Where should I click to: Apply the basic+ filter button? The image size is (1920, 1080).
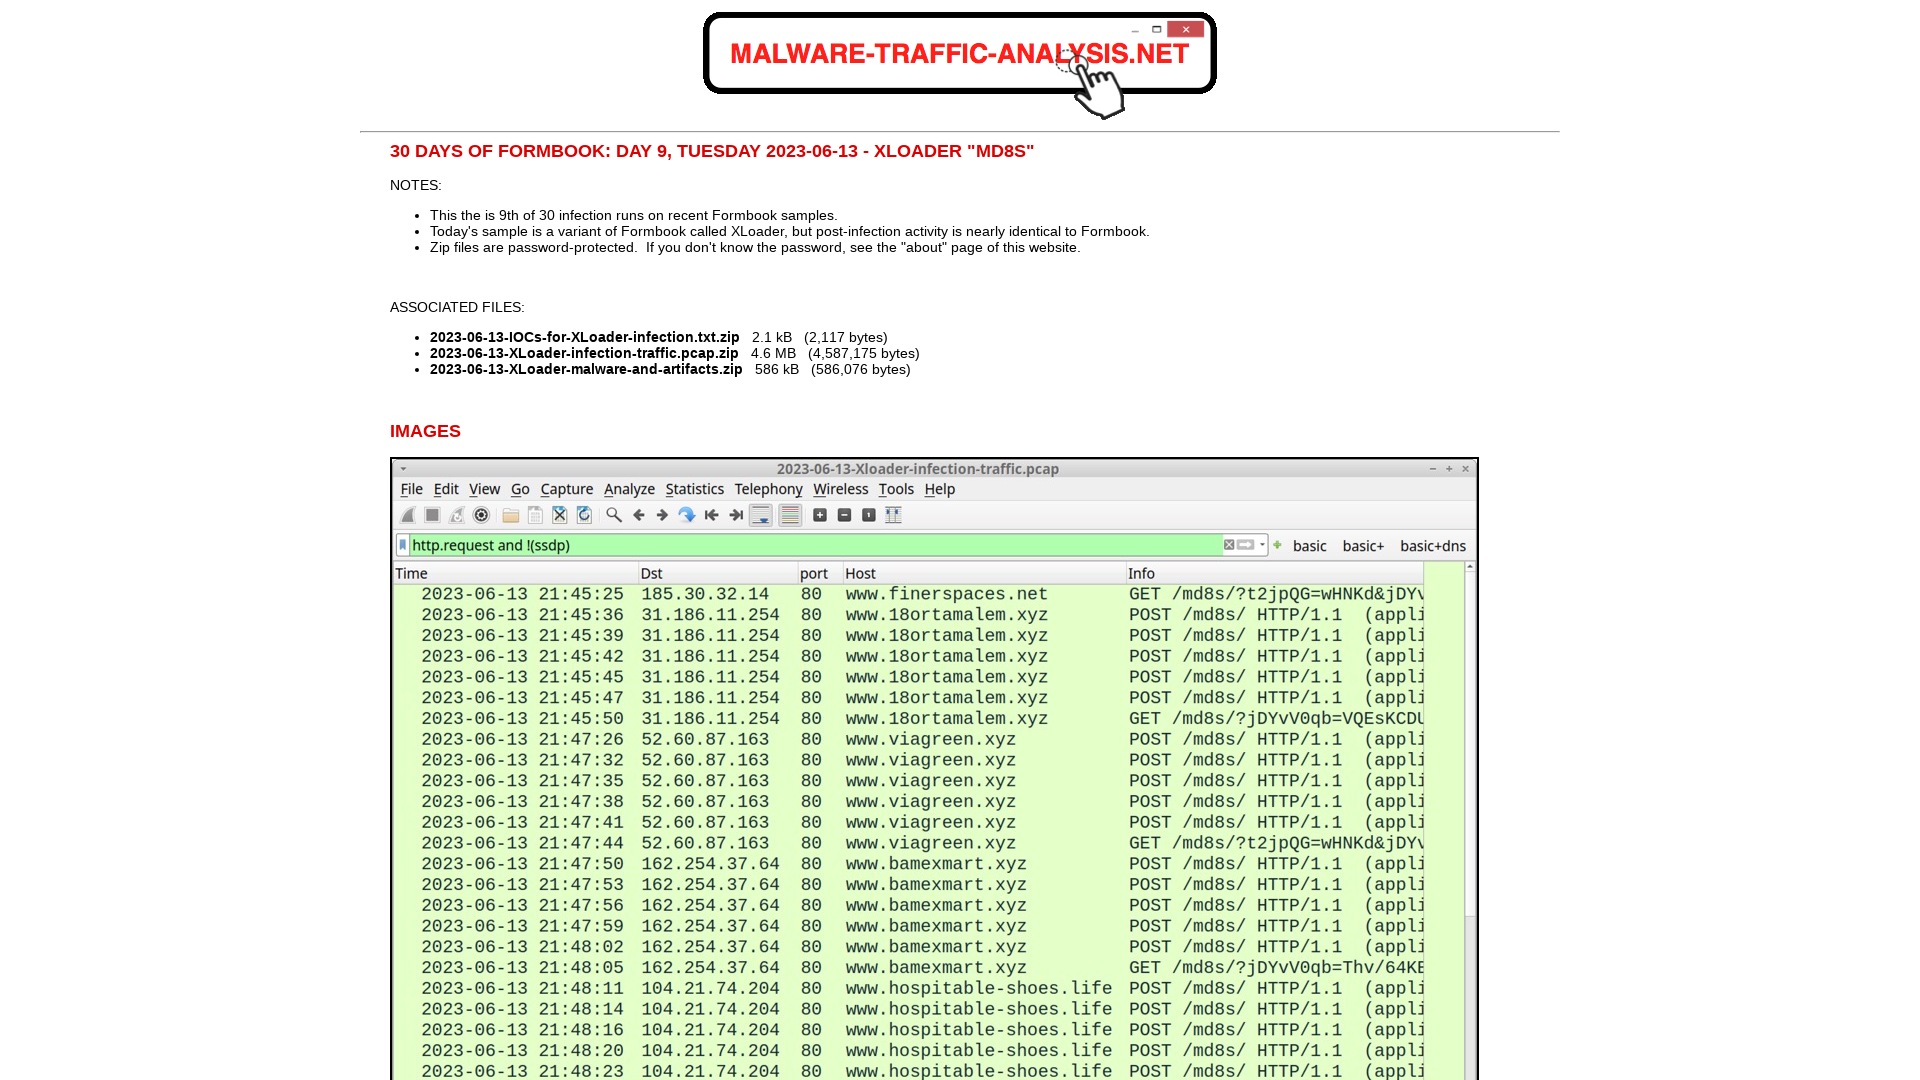1363,545
